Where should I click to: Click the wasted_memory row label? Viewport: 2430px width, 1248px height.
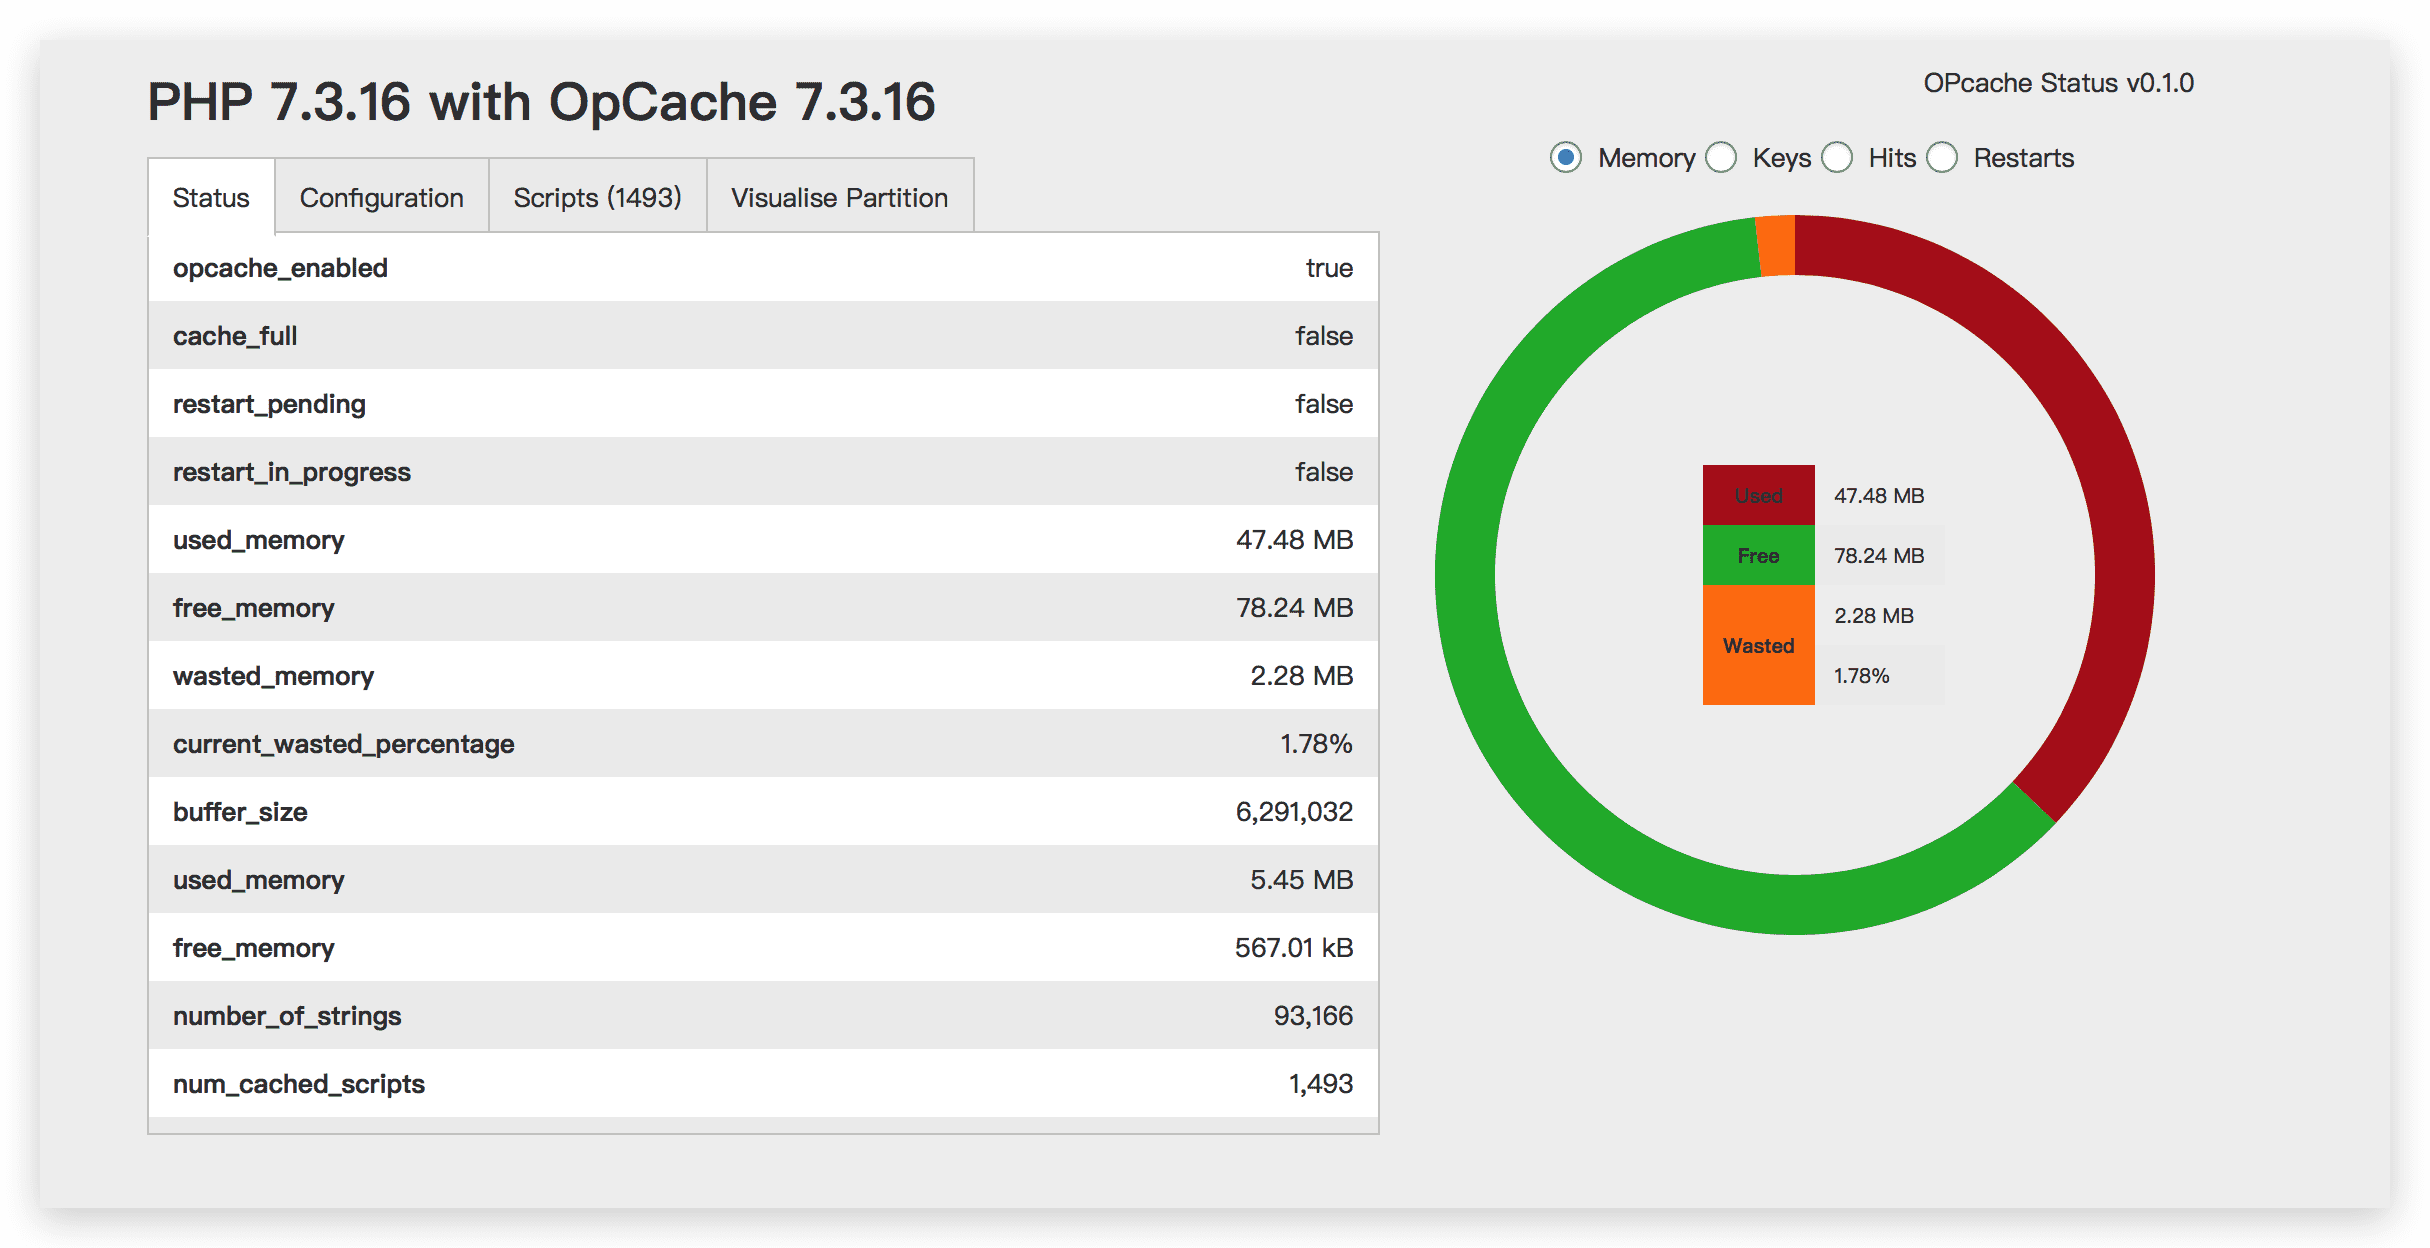coord(273,676)
